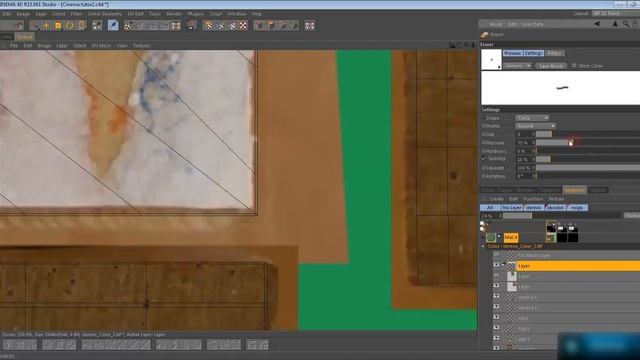Image resolution: width=640 pixels, height=360 pixels.
Task: Toggle the Spacing checkbox
Action: tap(484, 158)
